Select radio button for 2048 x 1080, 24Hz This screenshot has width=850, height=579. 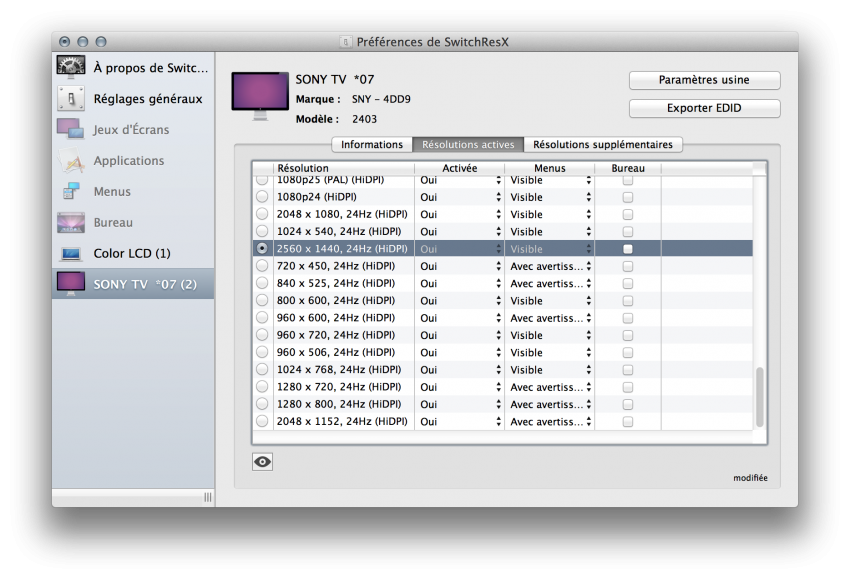(262, 214)
